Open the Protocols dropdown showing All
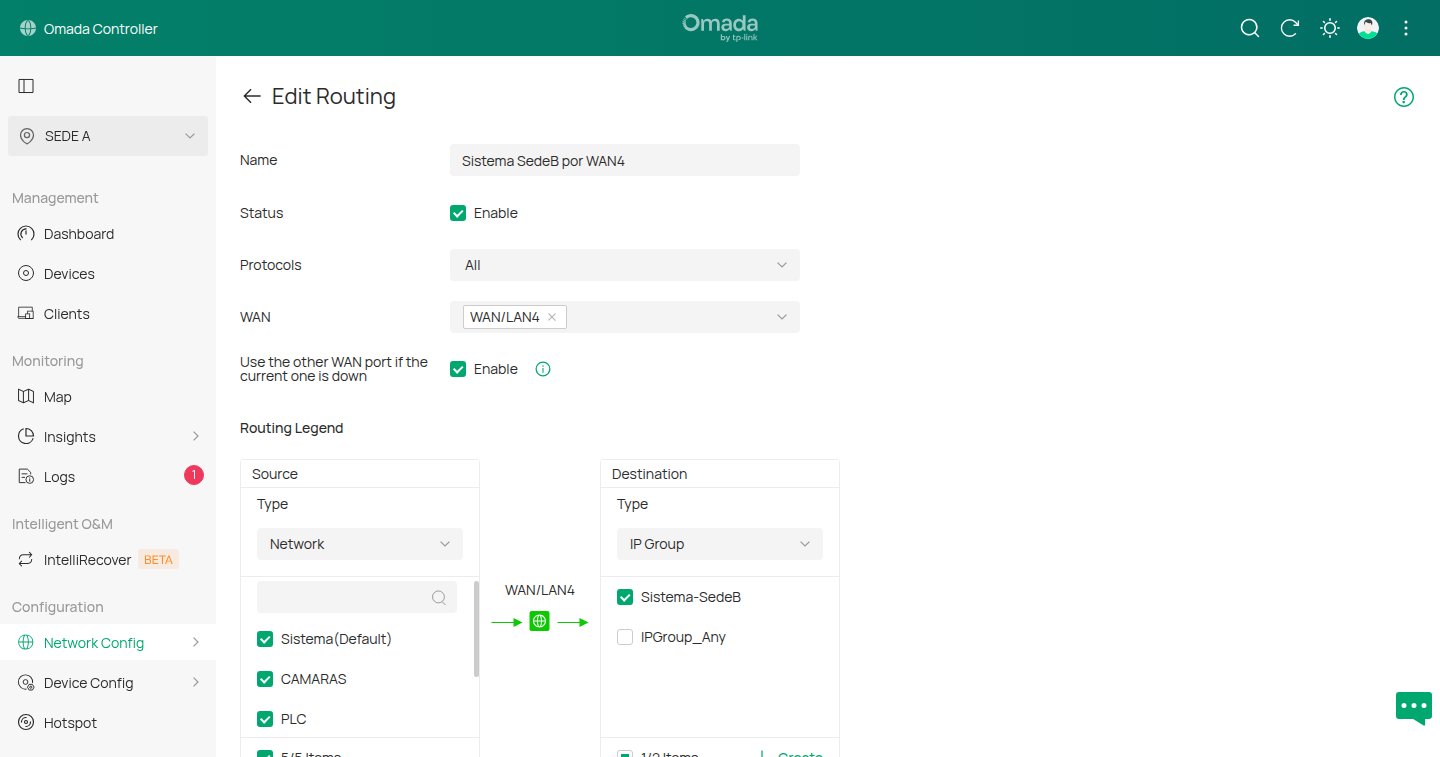The width and height of the screenshot is (1440, 757). point(625,265)
